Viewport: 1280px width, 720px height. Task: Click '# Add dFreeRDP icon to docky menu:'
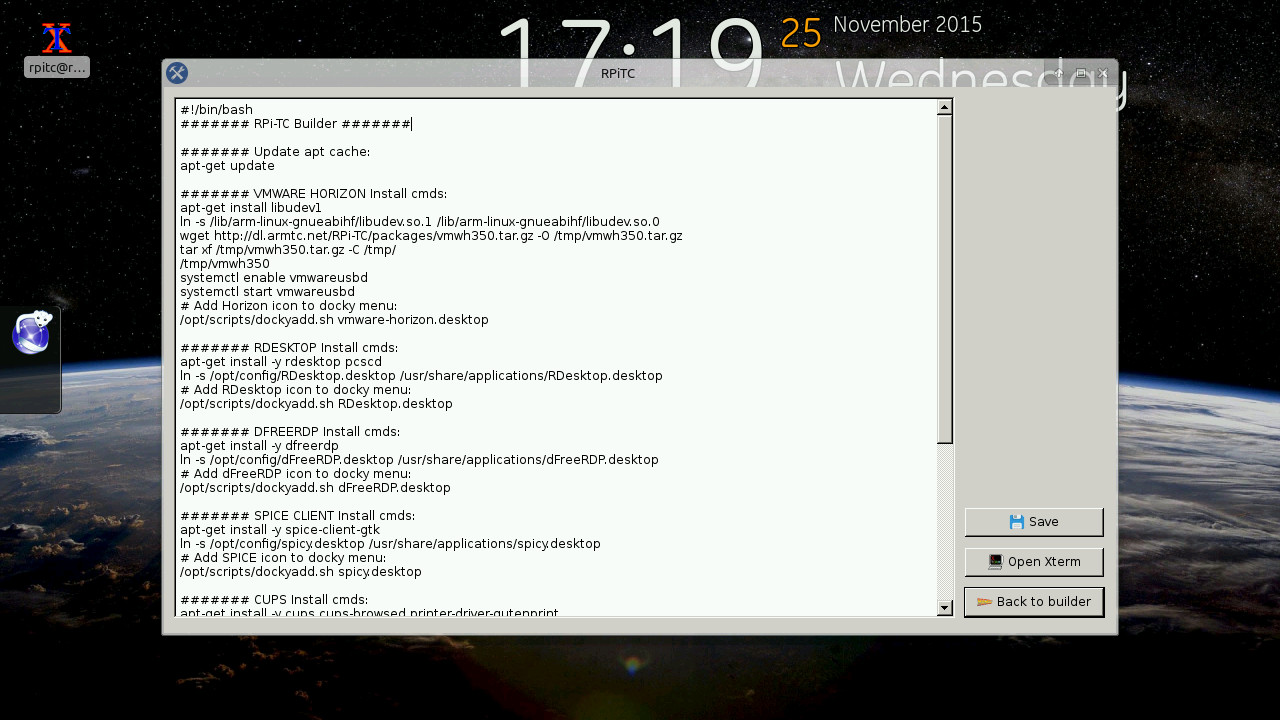pos(295,474)
